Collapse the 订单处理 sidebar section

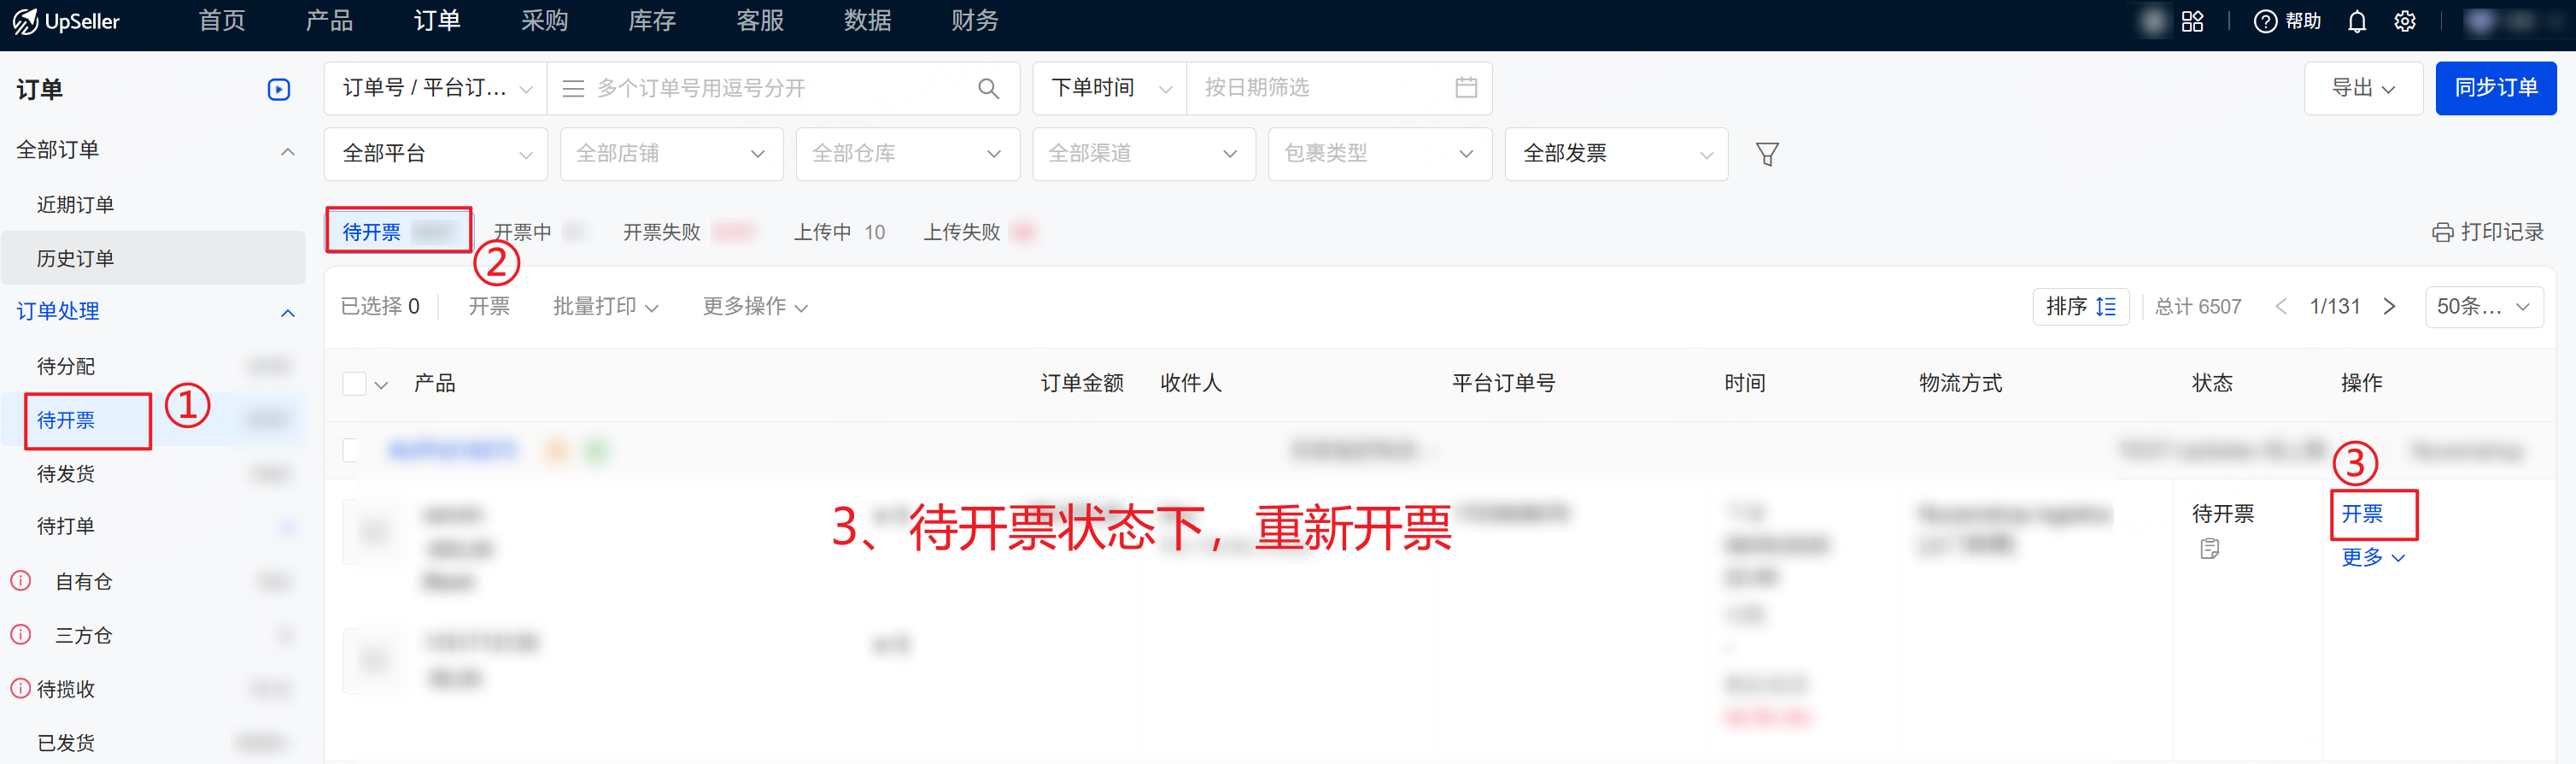287,312
